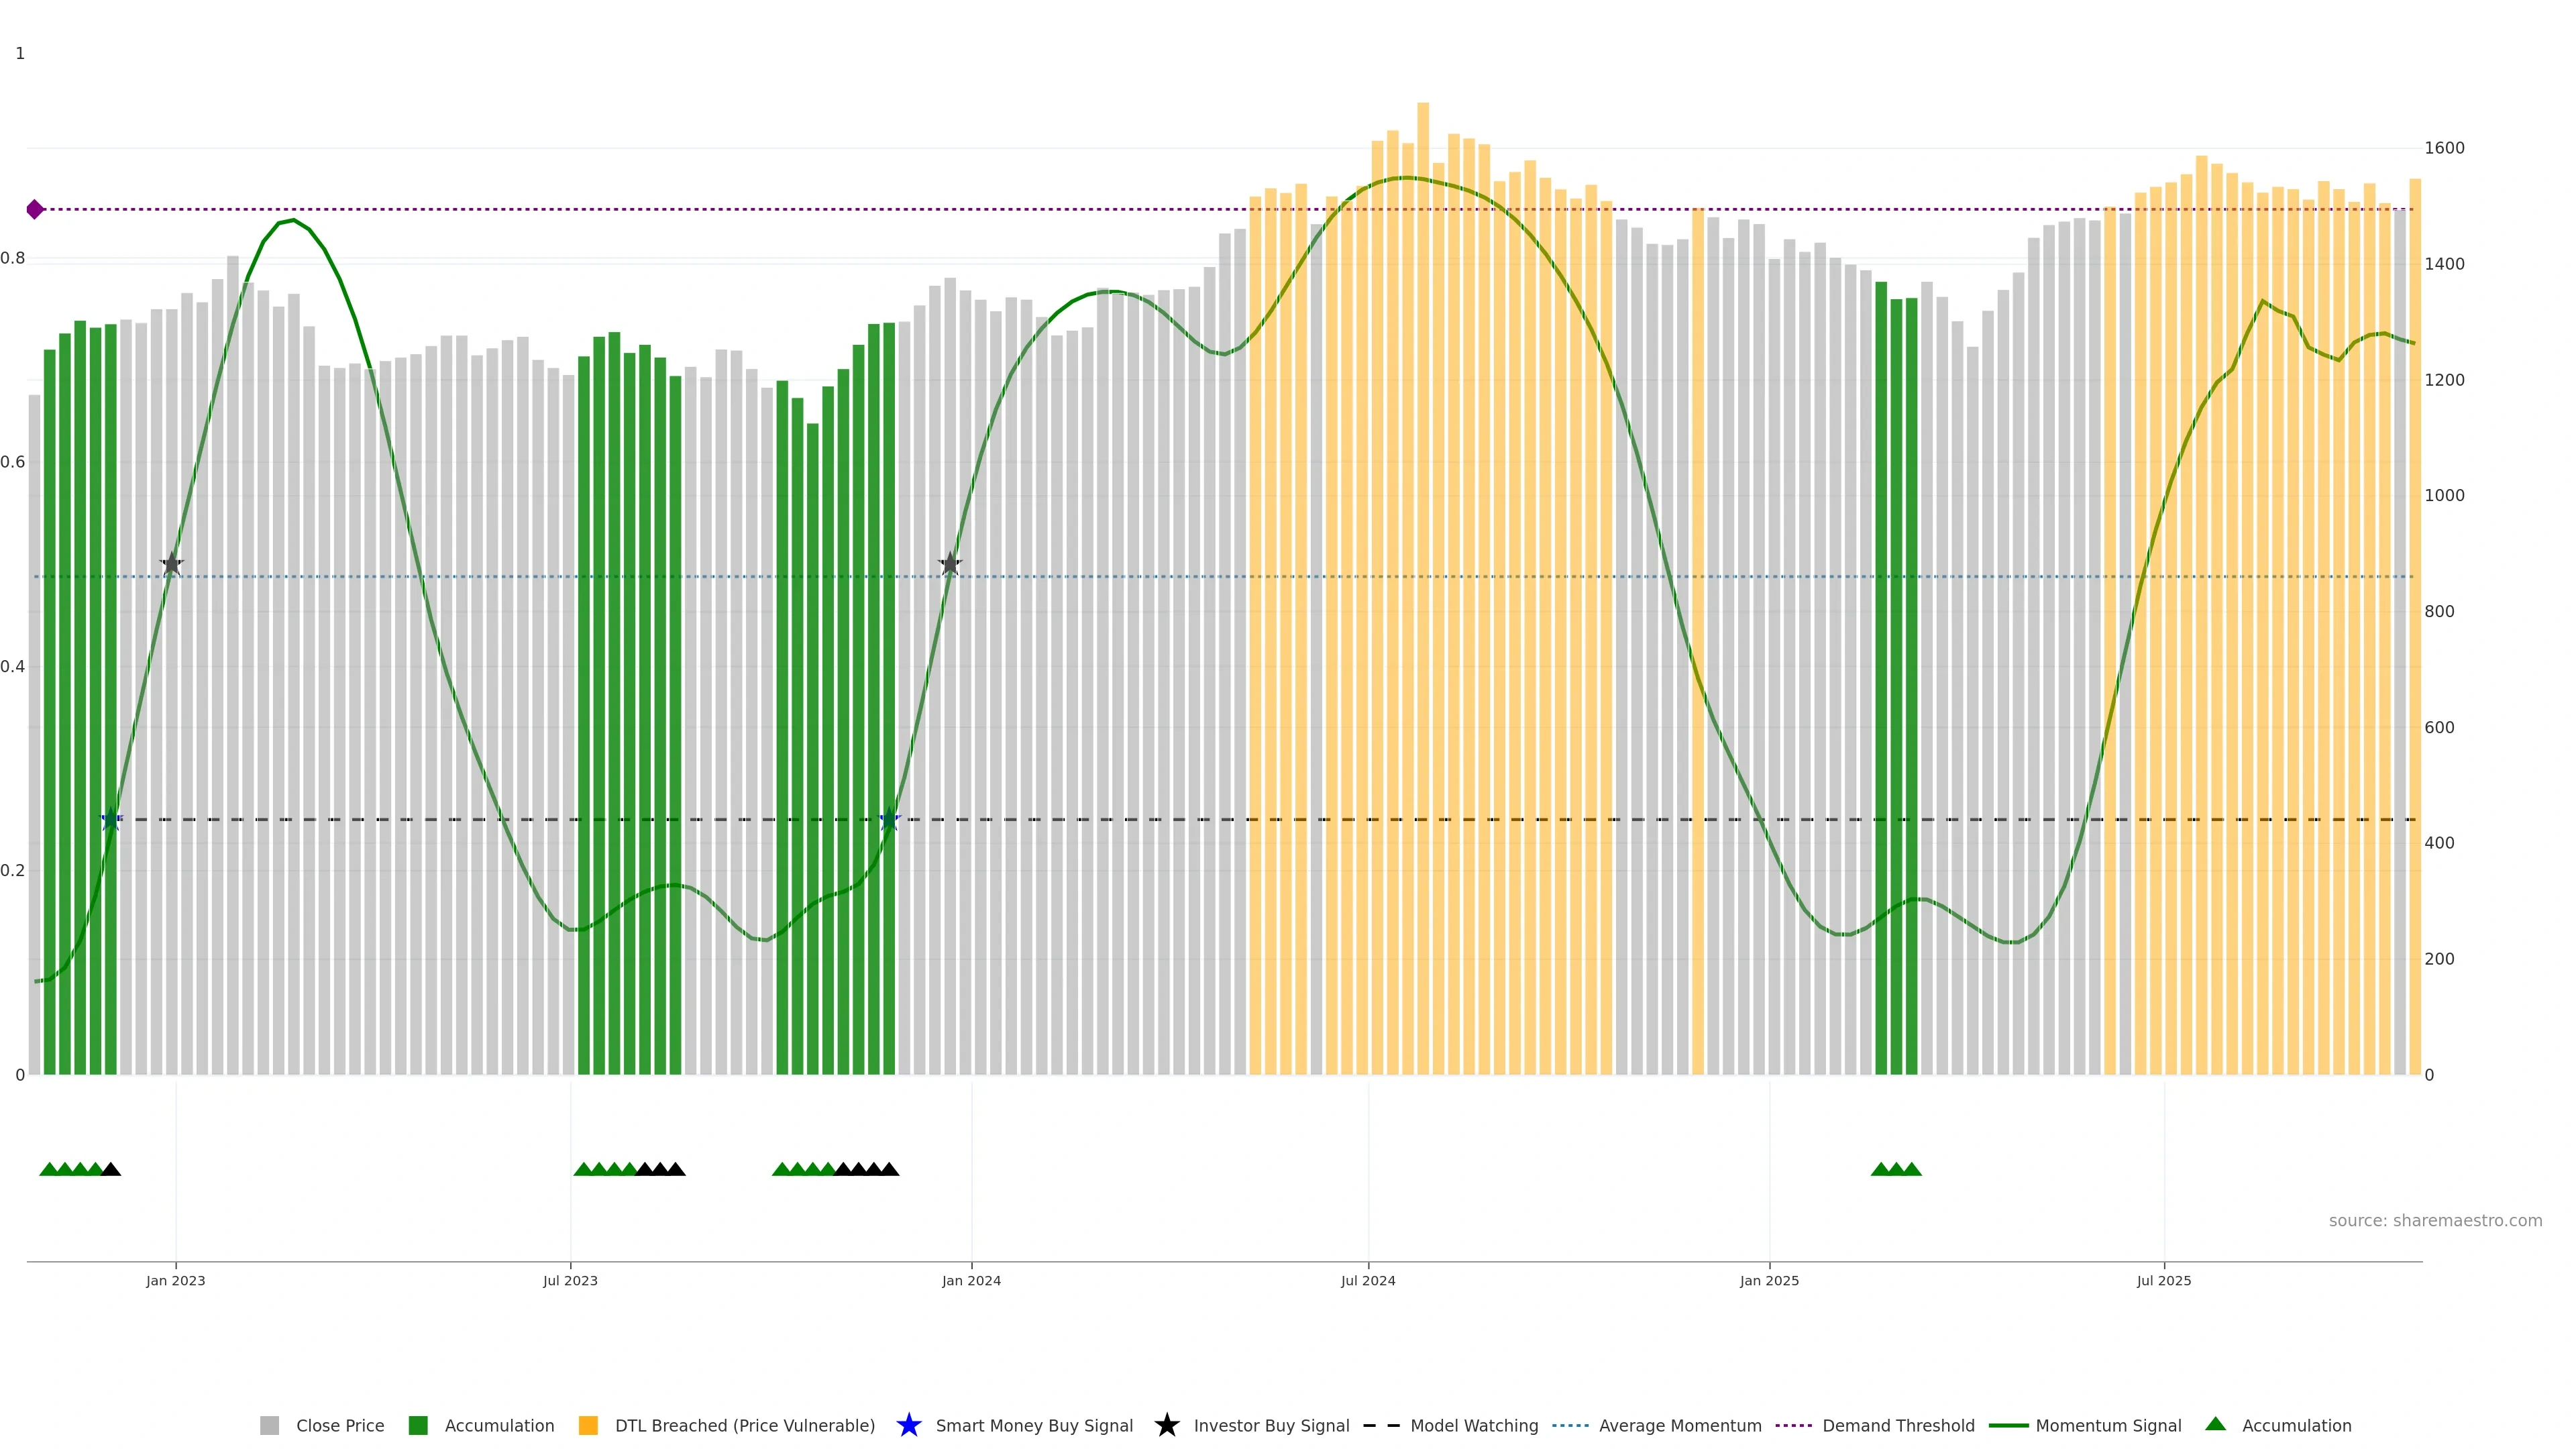Click the investor buy star near Jan 2023
Screen dimensions: 2576x1449
click(x=172, y=564)
